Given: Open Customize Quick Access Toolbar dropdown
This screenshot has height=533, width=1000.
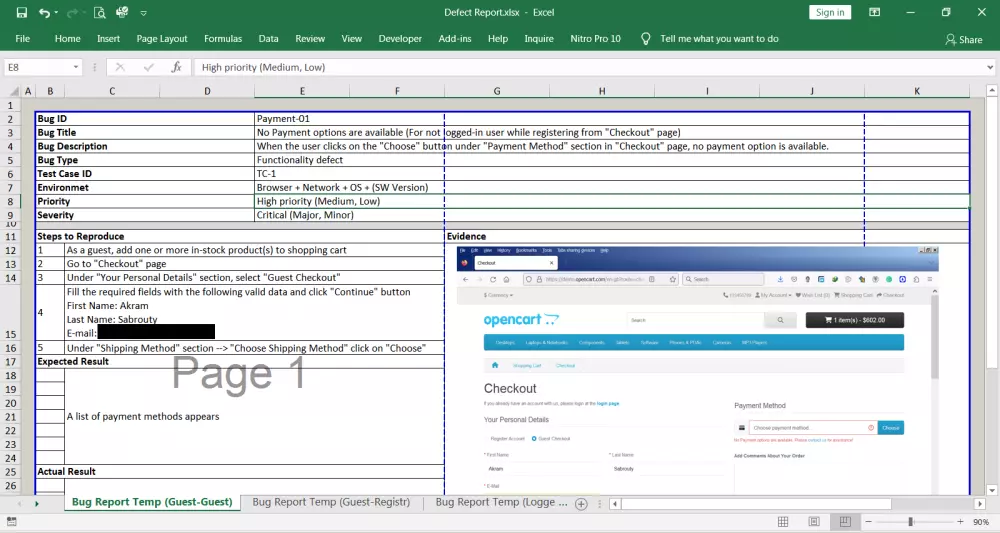Looking at the screenshot, I should [144, 13].
